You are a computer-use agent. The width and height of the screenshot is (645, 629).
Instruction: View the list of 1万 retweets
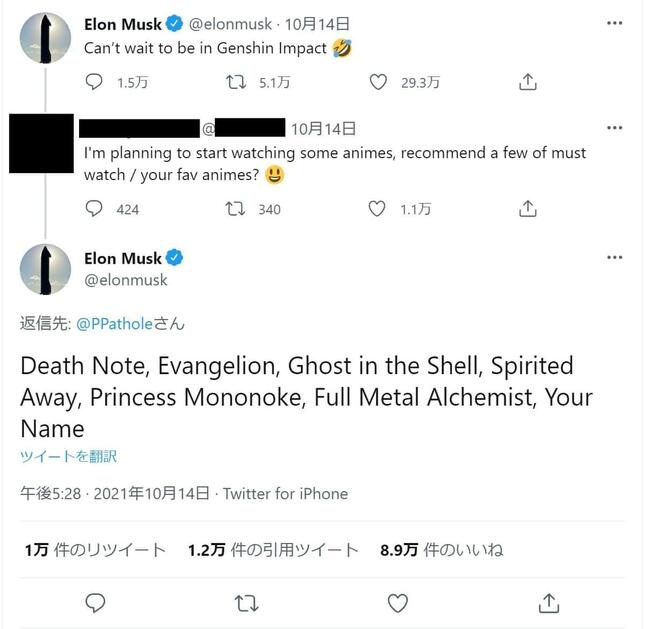click(x=95, y=550)
